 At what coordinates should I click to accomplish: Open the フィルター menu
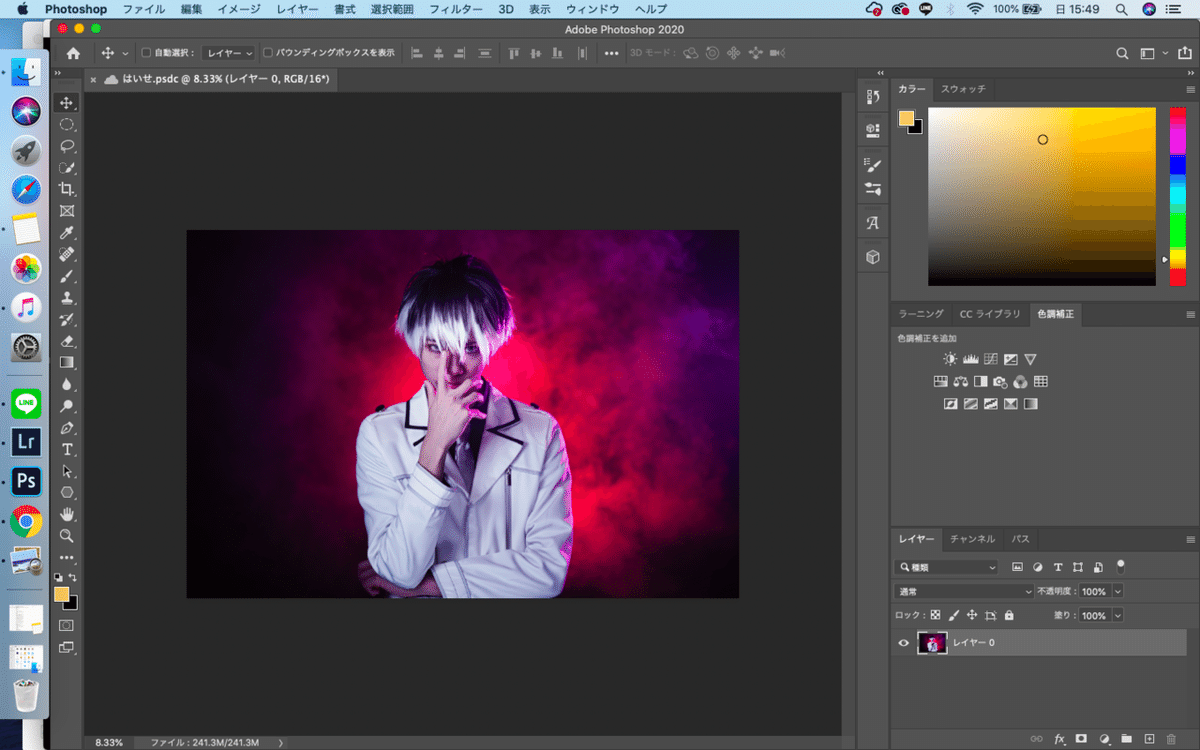click(x=455, y=9)
